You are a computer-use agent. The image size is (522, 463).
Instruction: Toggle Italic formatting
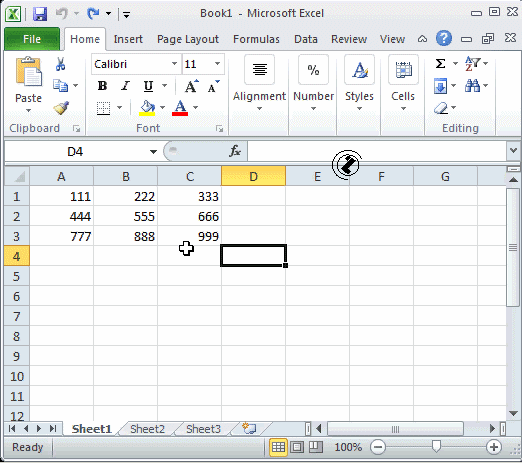pyautogui.click(x=125, y=86)
